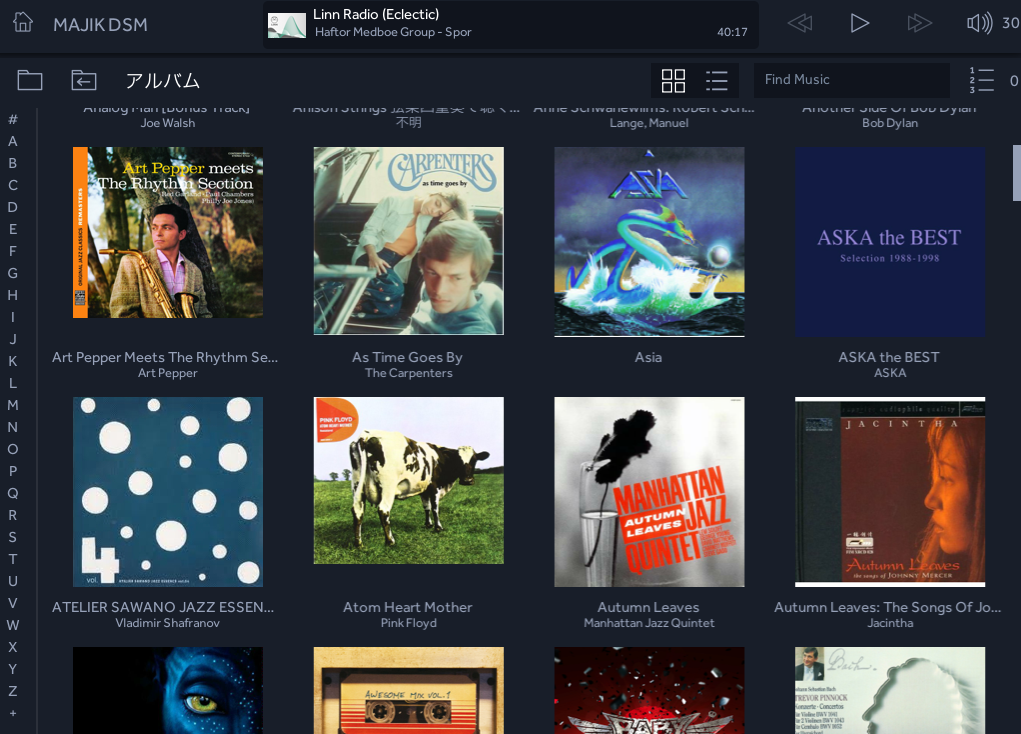Click the now-playing Linn Radio artwork
Screen dimensions: 1021x734
pyautogui.click(x=287, y=25)
